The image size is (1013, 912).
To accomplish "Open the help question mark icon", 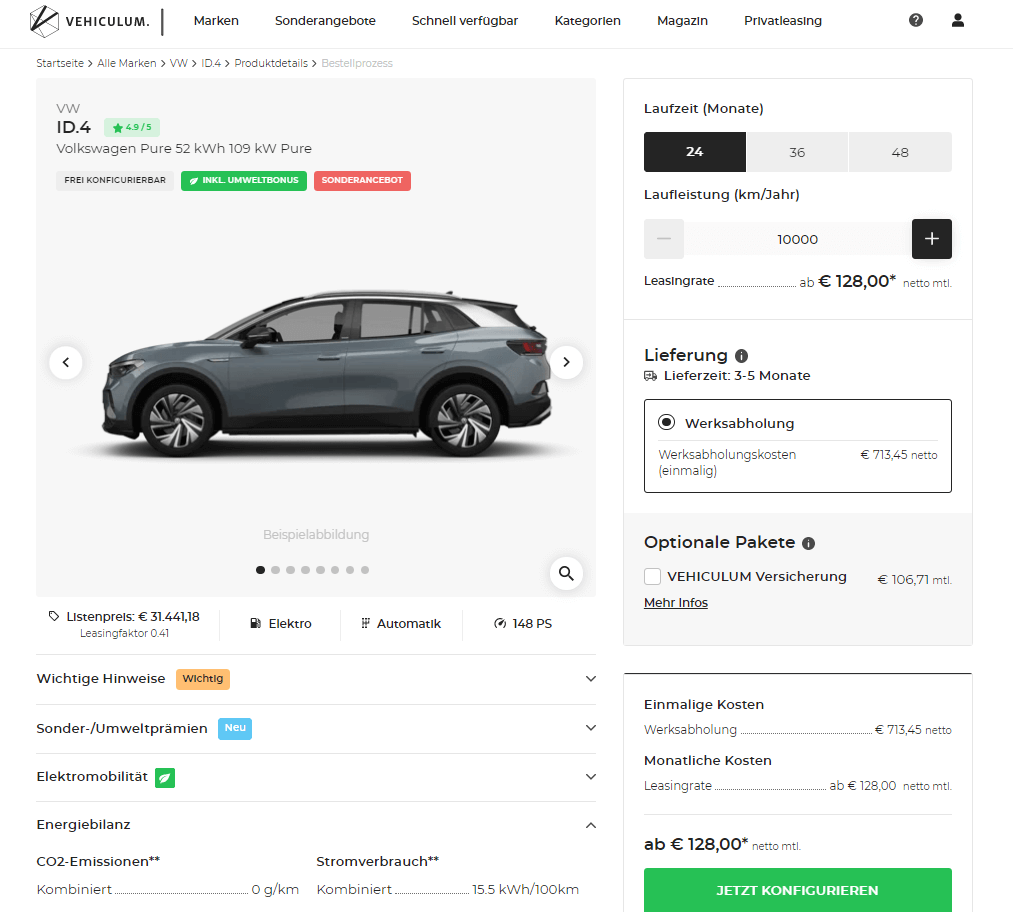I will tap(915, 20).
